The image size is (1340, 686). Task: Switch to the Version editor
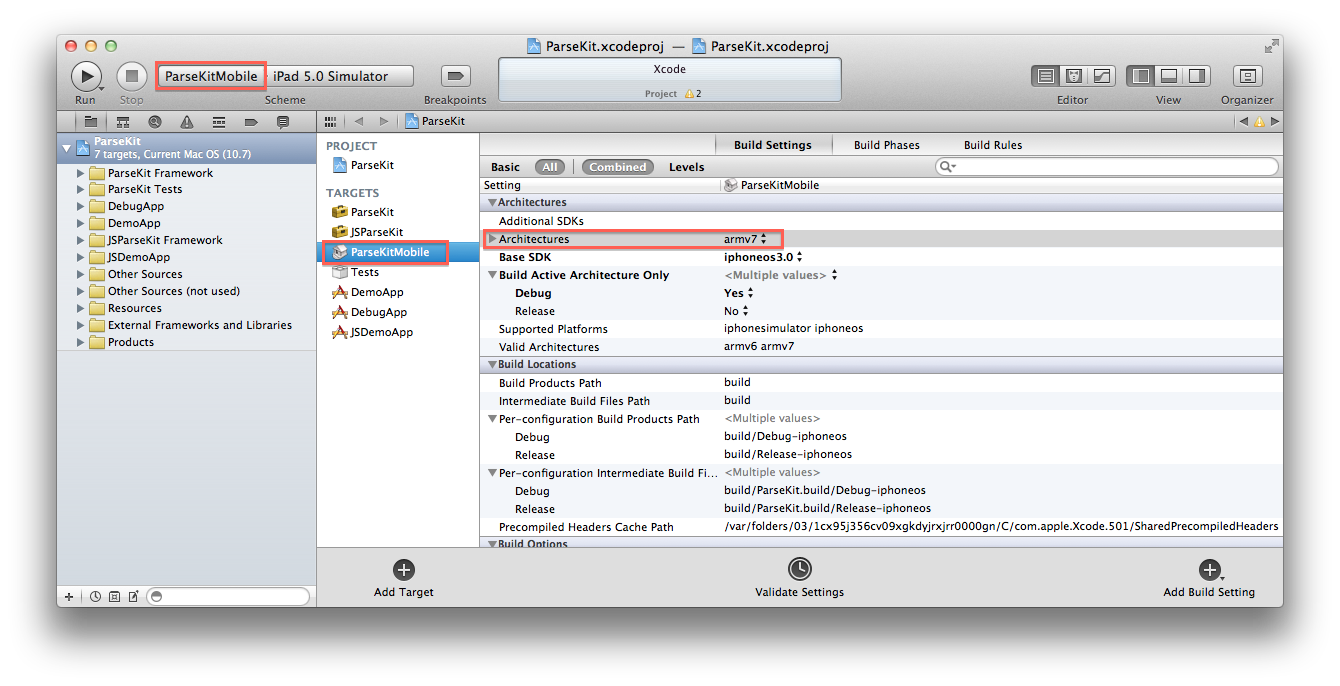[1102, 76]
